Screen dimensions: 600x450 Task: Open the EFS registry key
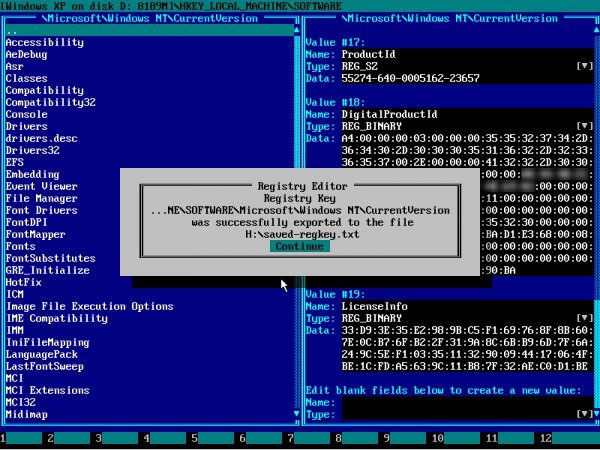tap(15, 162)
